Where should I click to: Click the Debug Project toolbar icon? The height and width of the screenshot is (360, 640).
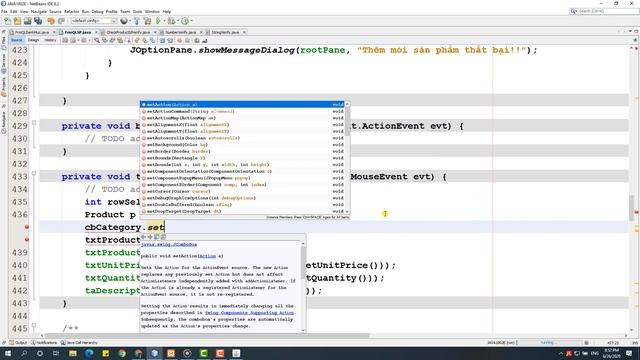pyautogui.click(x=171, y=21)
